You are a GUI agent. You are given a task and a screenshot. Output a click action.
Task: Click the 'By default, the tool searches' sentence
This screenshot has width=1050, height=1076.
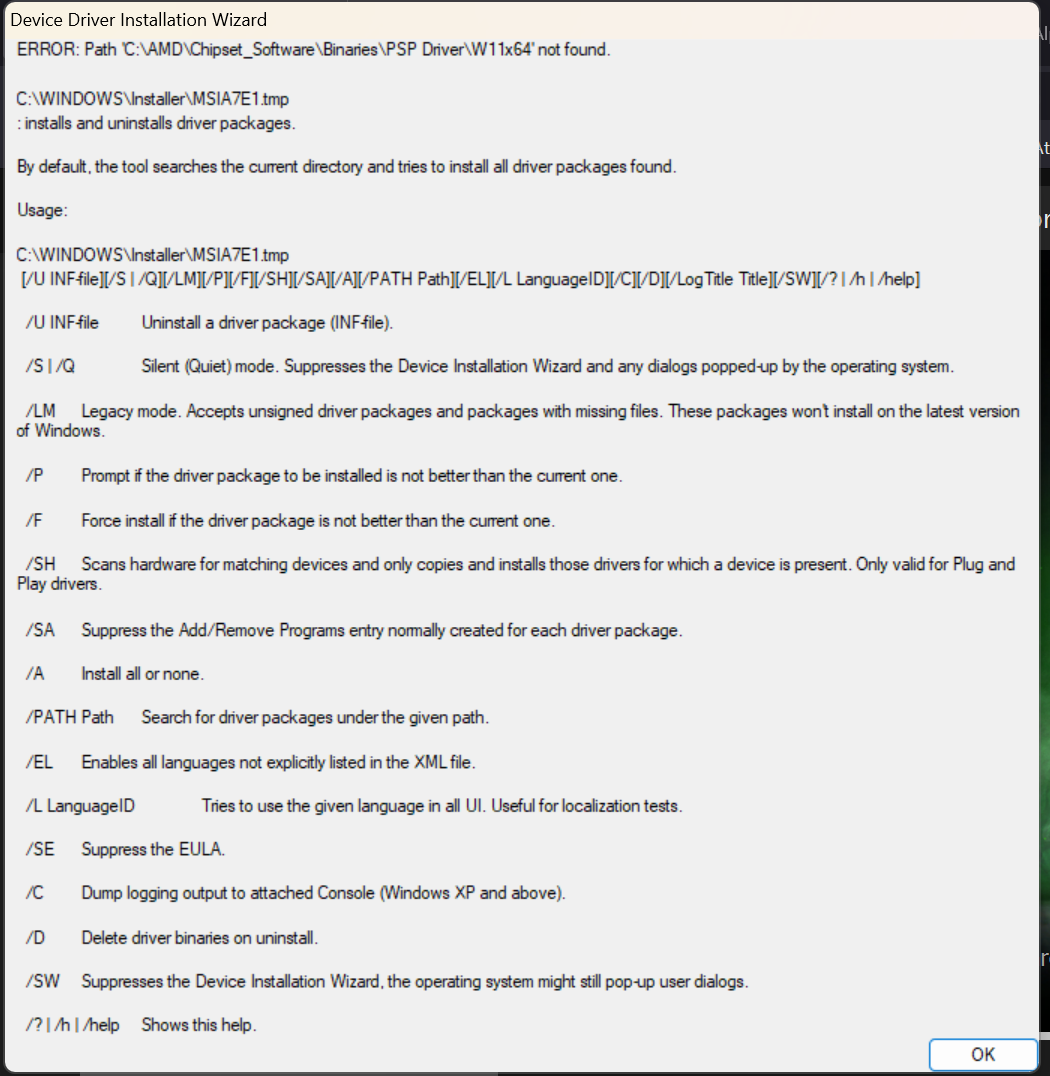click(347, 167)
